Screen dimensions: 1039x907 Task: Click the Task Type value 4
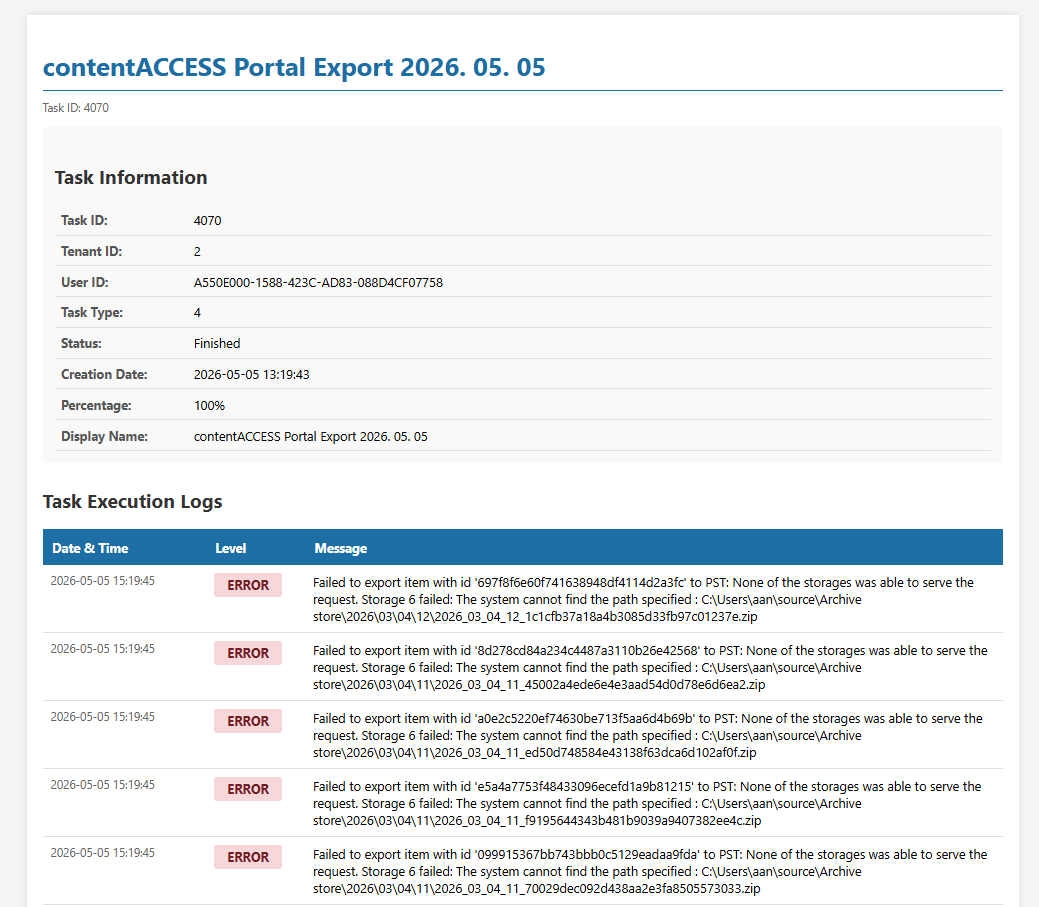point(197,313)
